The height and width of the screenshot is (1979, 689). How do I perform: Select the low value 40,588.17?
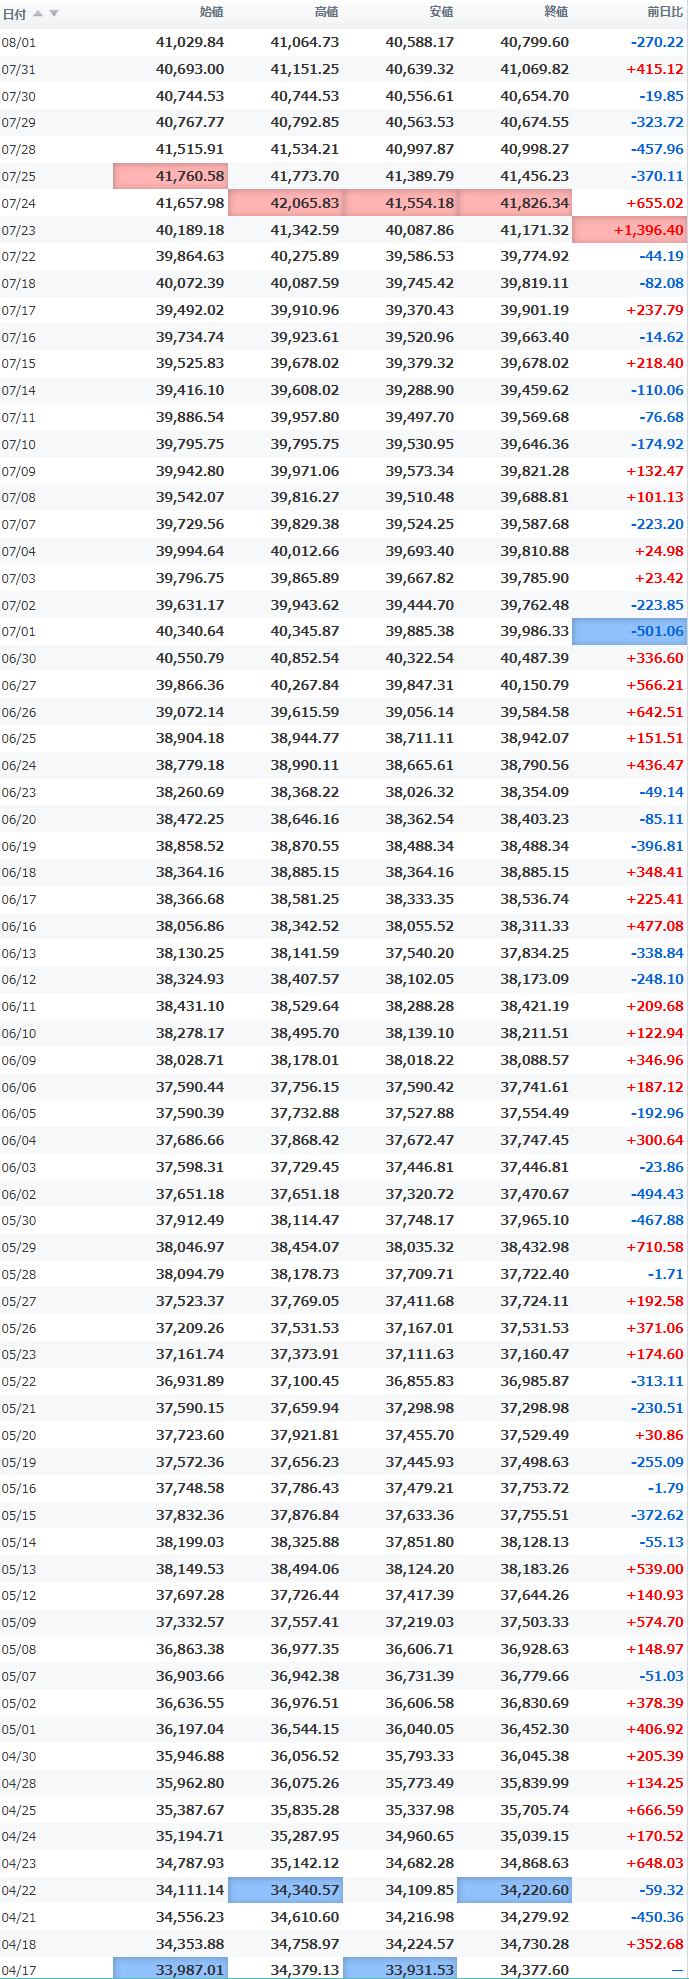coord(420,43)
